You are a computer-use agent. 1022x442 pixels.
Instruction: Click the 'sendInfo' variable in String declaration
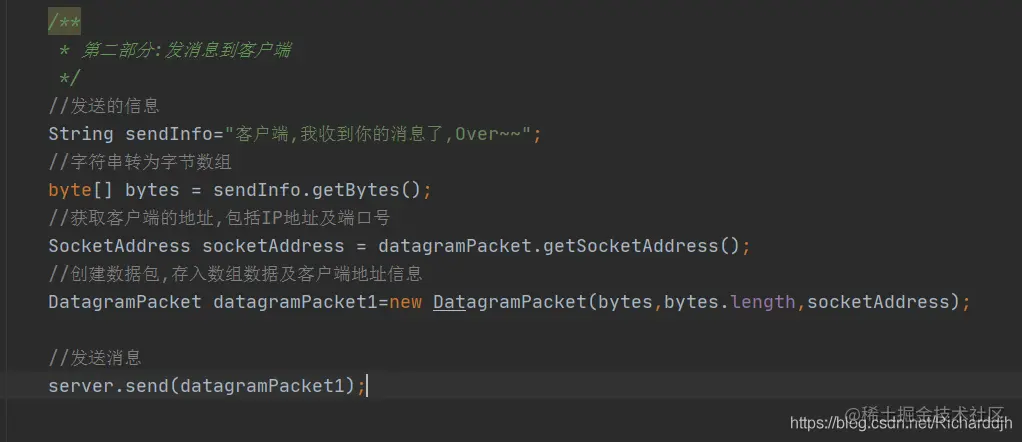click(x=169, y=135)
